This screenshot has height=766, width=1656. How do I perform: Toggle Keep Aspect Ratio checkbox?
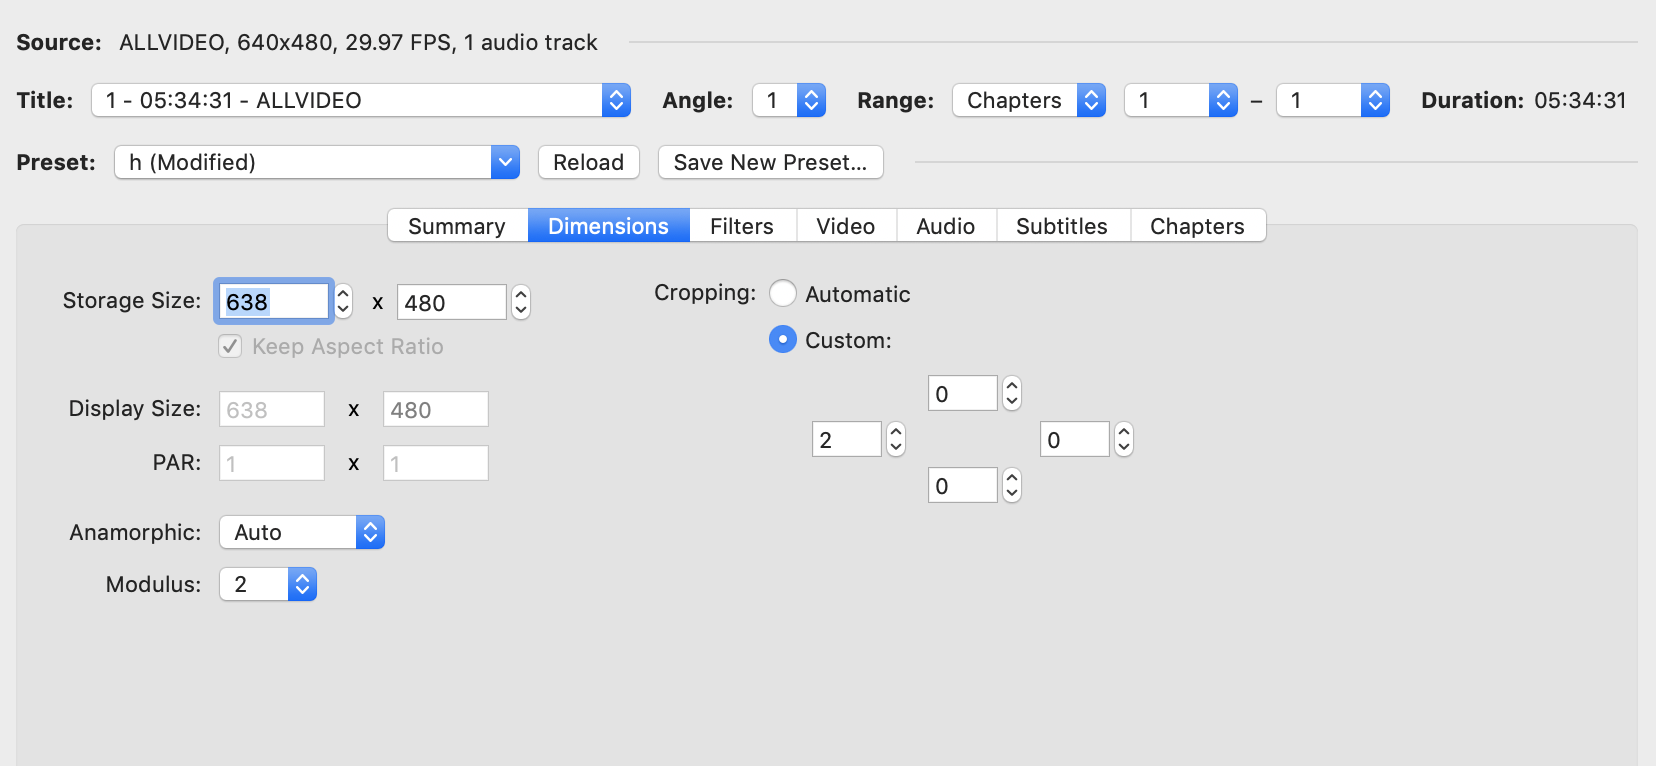(231, 346)
